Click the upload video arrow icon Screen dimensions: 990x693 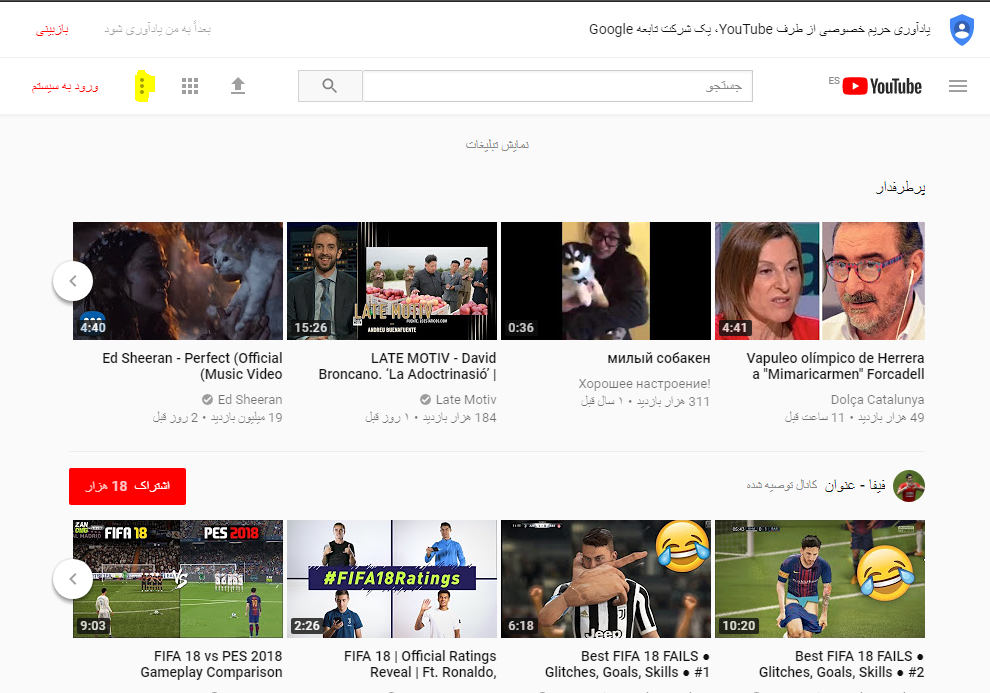click(x=238, y=86)
